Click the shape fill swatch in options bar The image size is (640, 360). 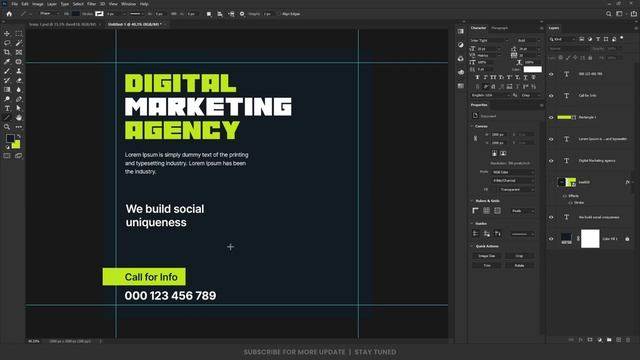point(76,14)
